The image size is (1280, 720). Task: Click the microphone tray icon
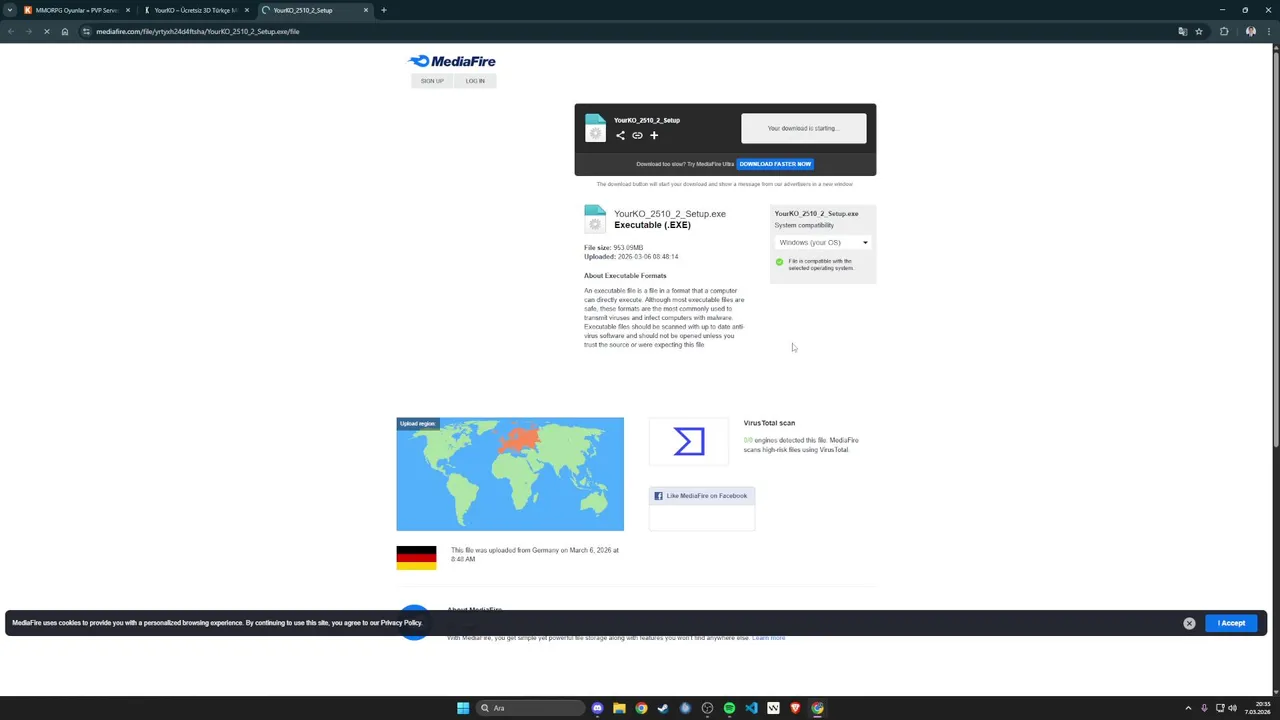pos(1204,708)
